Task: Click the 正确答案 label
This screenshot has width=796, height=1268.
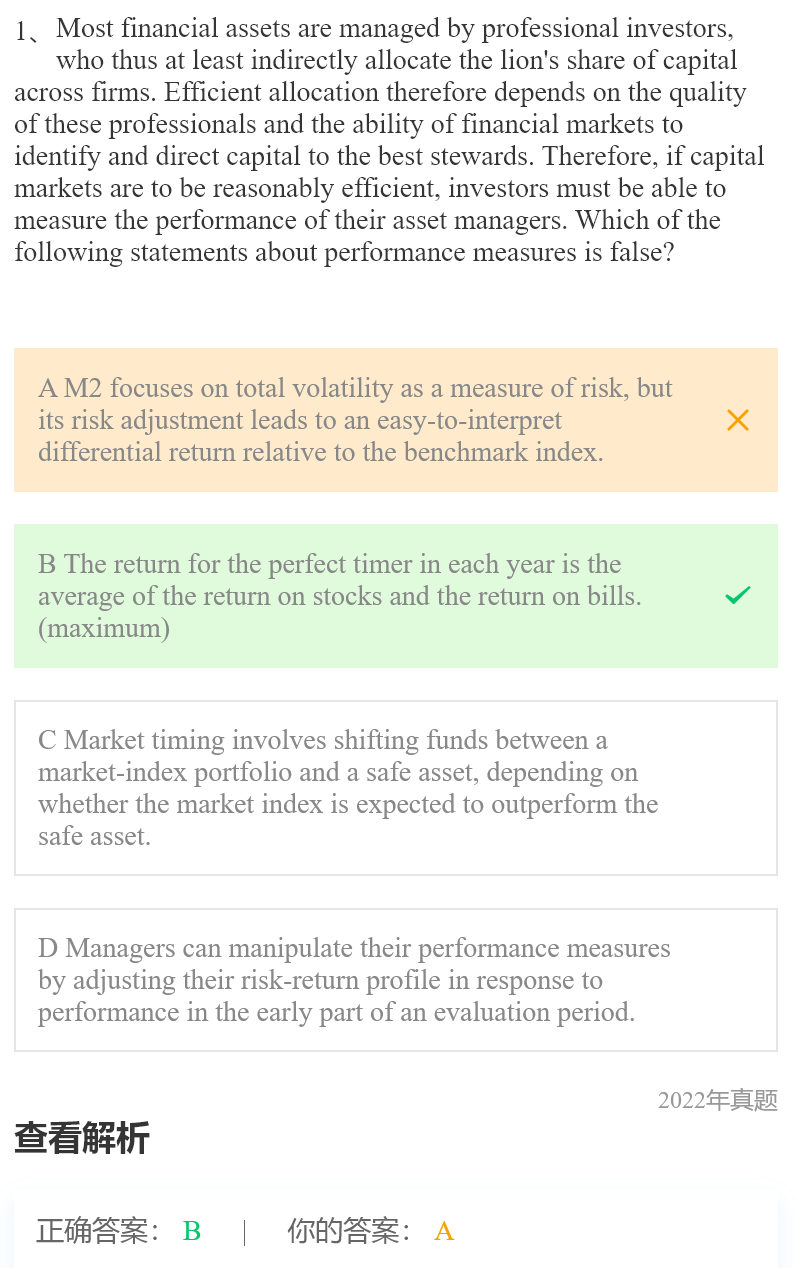Action: coord(98,1231)
